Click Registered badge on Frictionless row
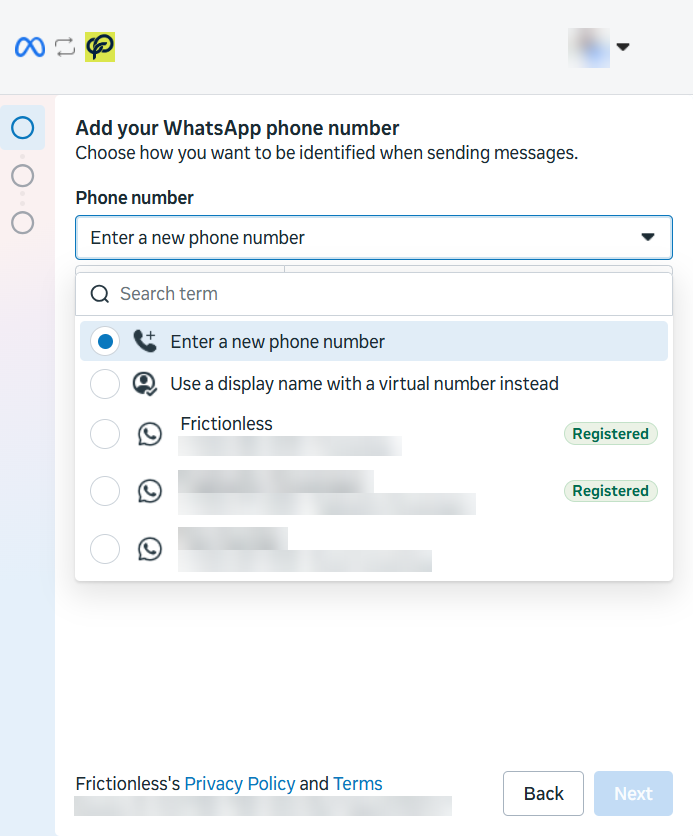 611,434
